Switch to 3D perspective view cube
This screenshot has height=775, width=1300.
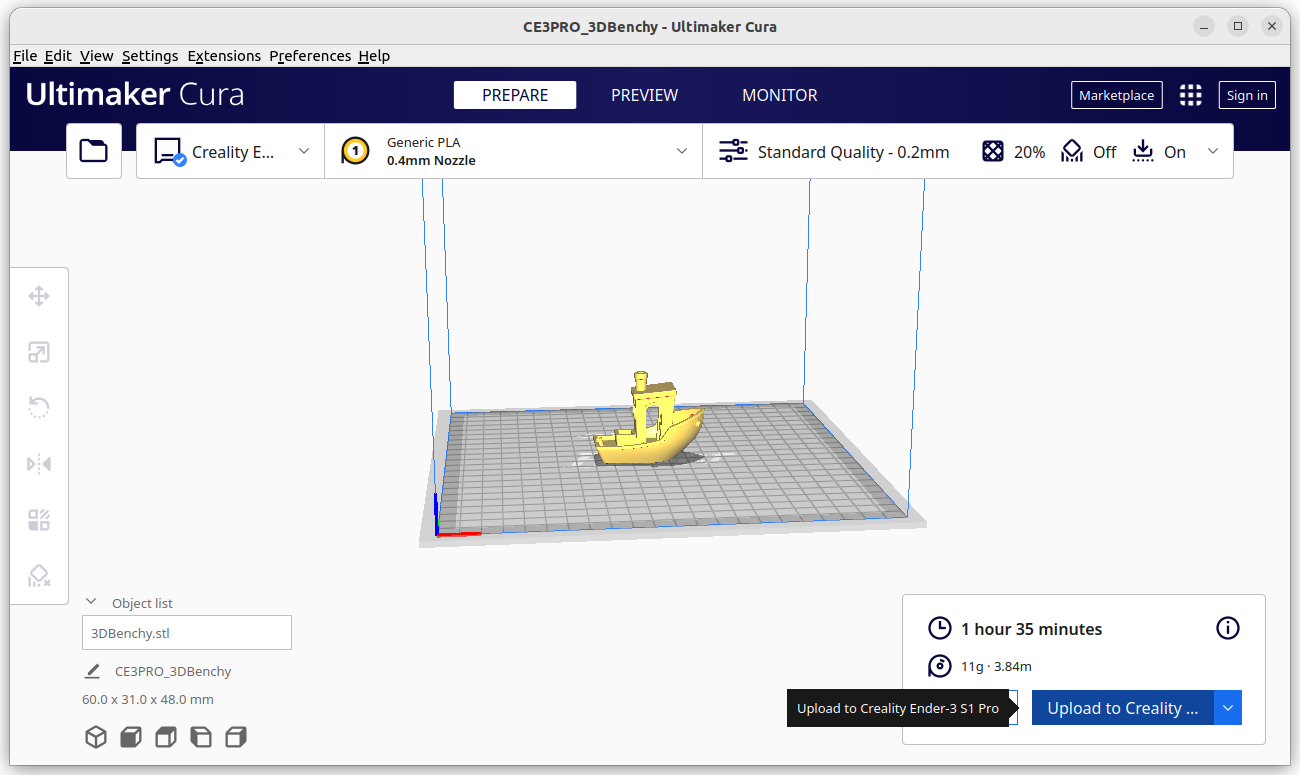click(95, 738)
